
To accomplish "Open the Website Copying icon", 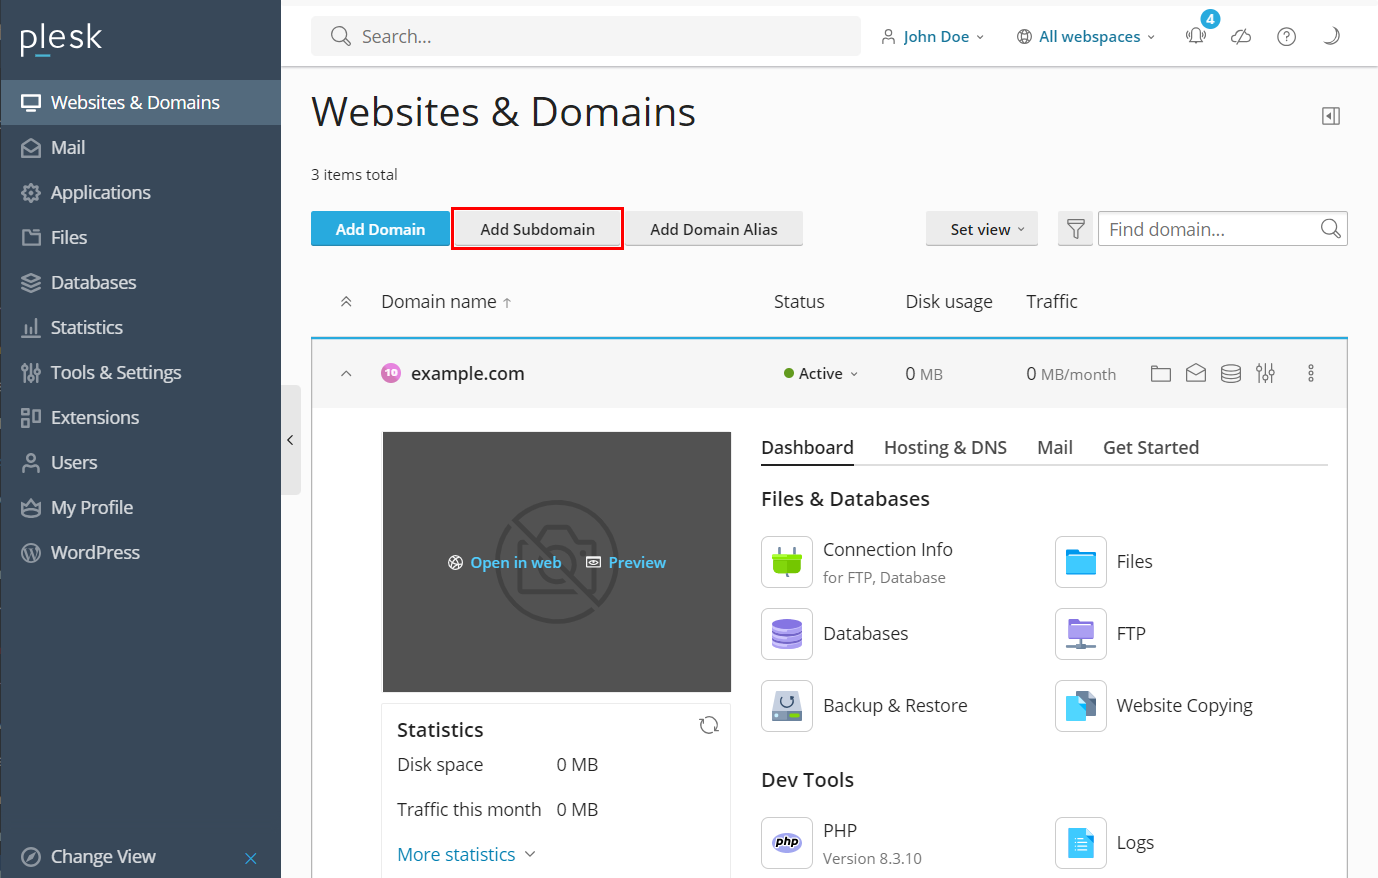I will tap(1080, 706).
